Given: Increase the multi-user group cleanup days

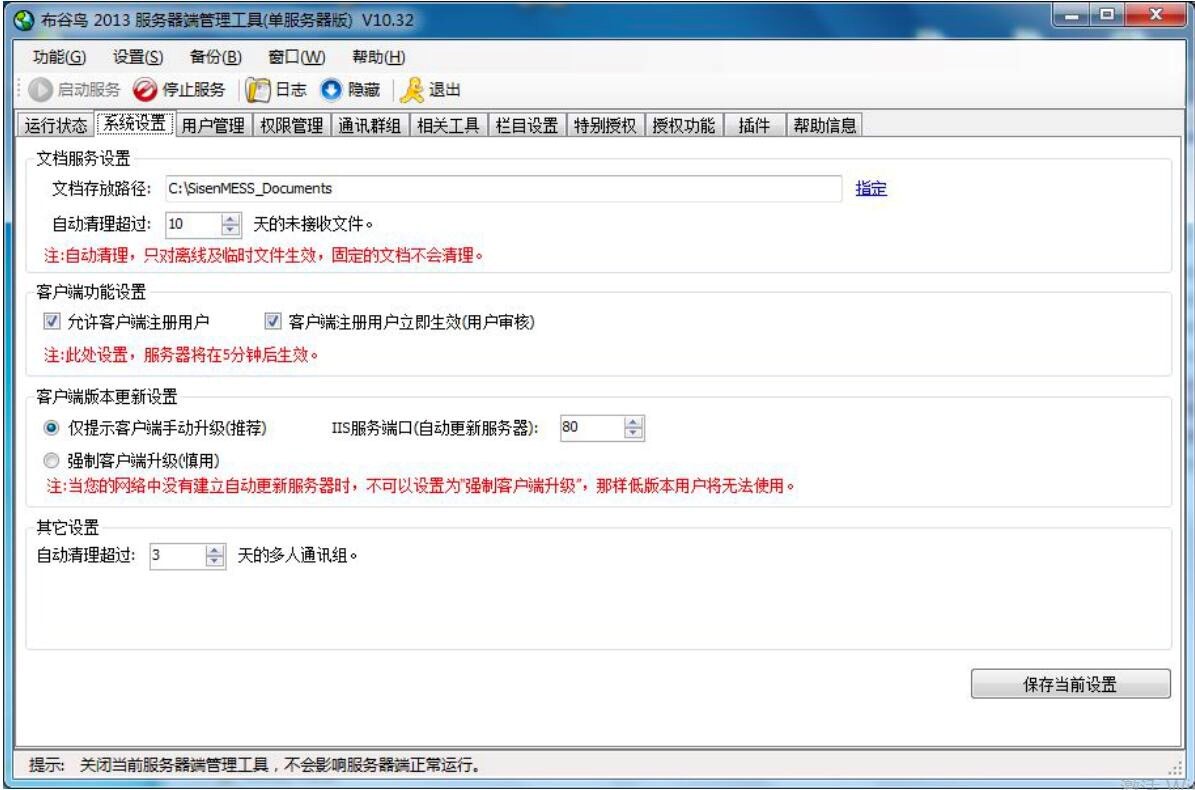Looking at the screenshot, I should pyautogui.click(x=215, y=550).
